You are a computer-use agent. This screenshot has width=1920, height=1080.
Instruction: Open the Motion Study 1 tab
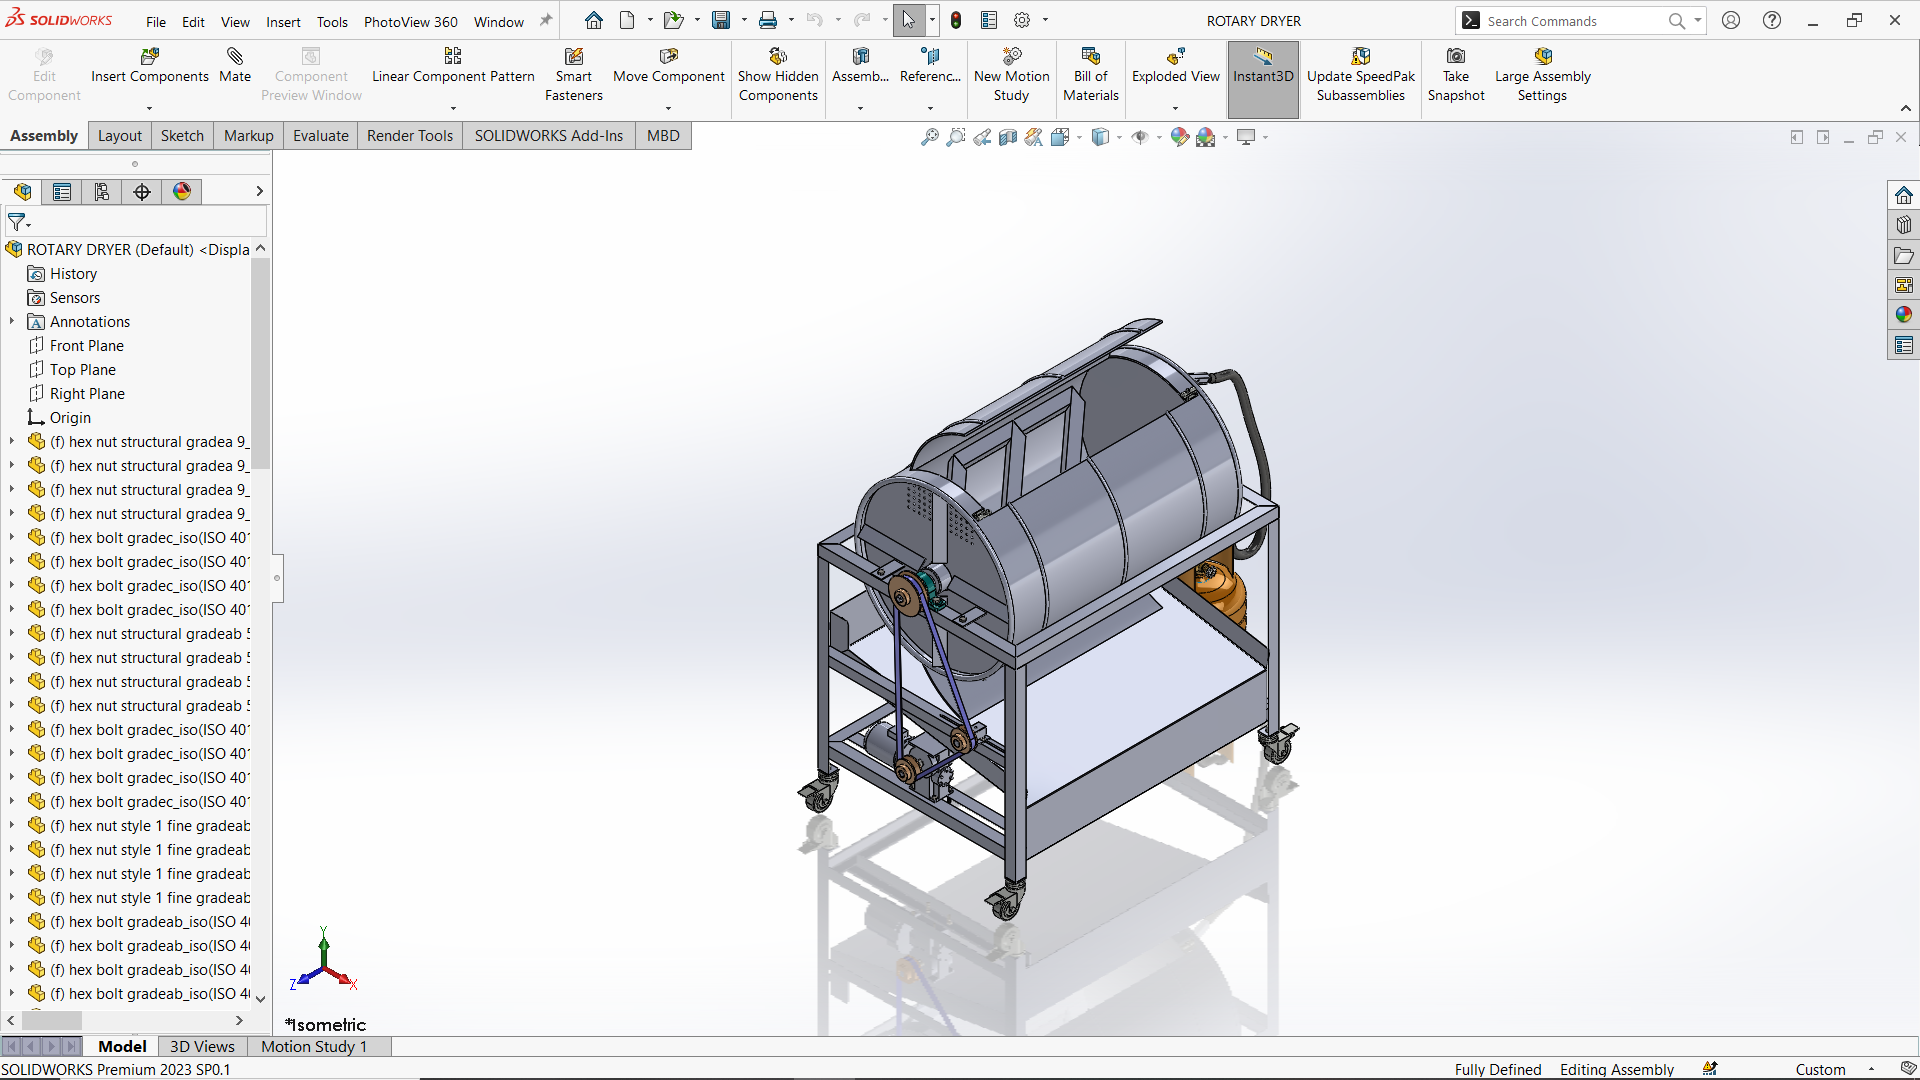314,1046
